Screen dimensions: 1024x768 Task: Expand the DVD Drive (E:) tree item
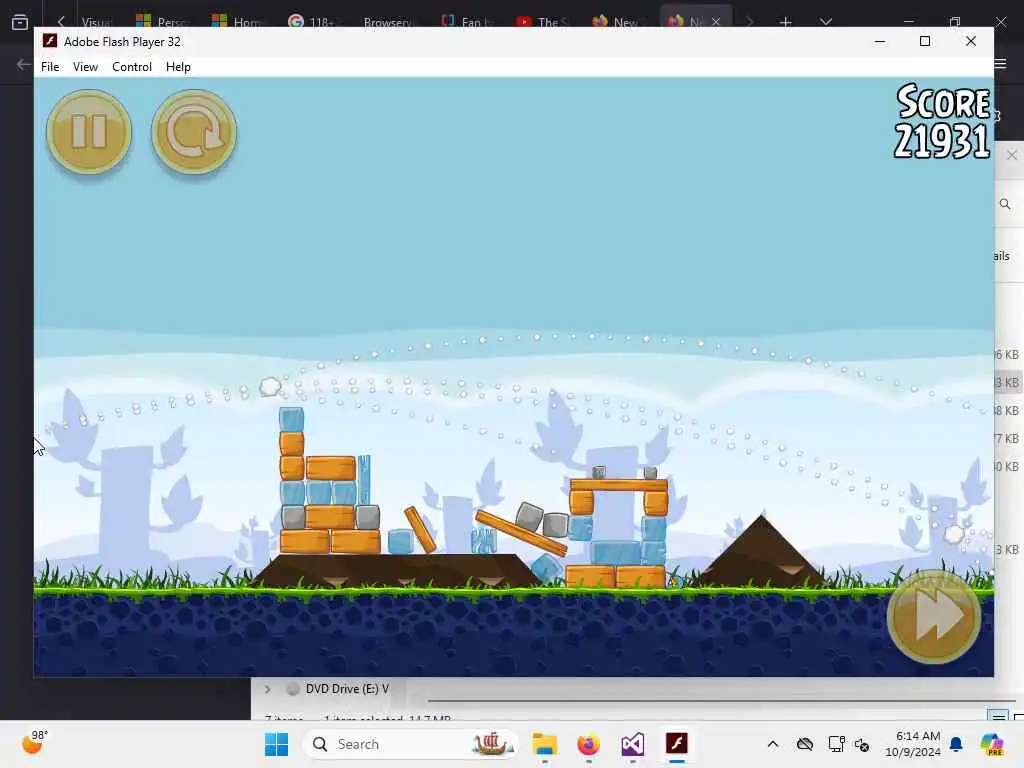[267, 689]
